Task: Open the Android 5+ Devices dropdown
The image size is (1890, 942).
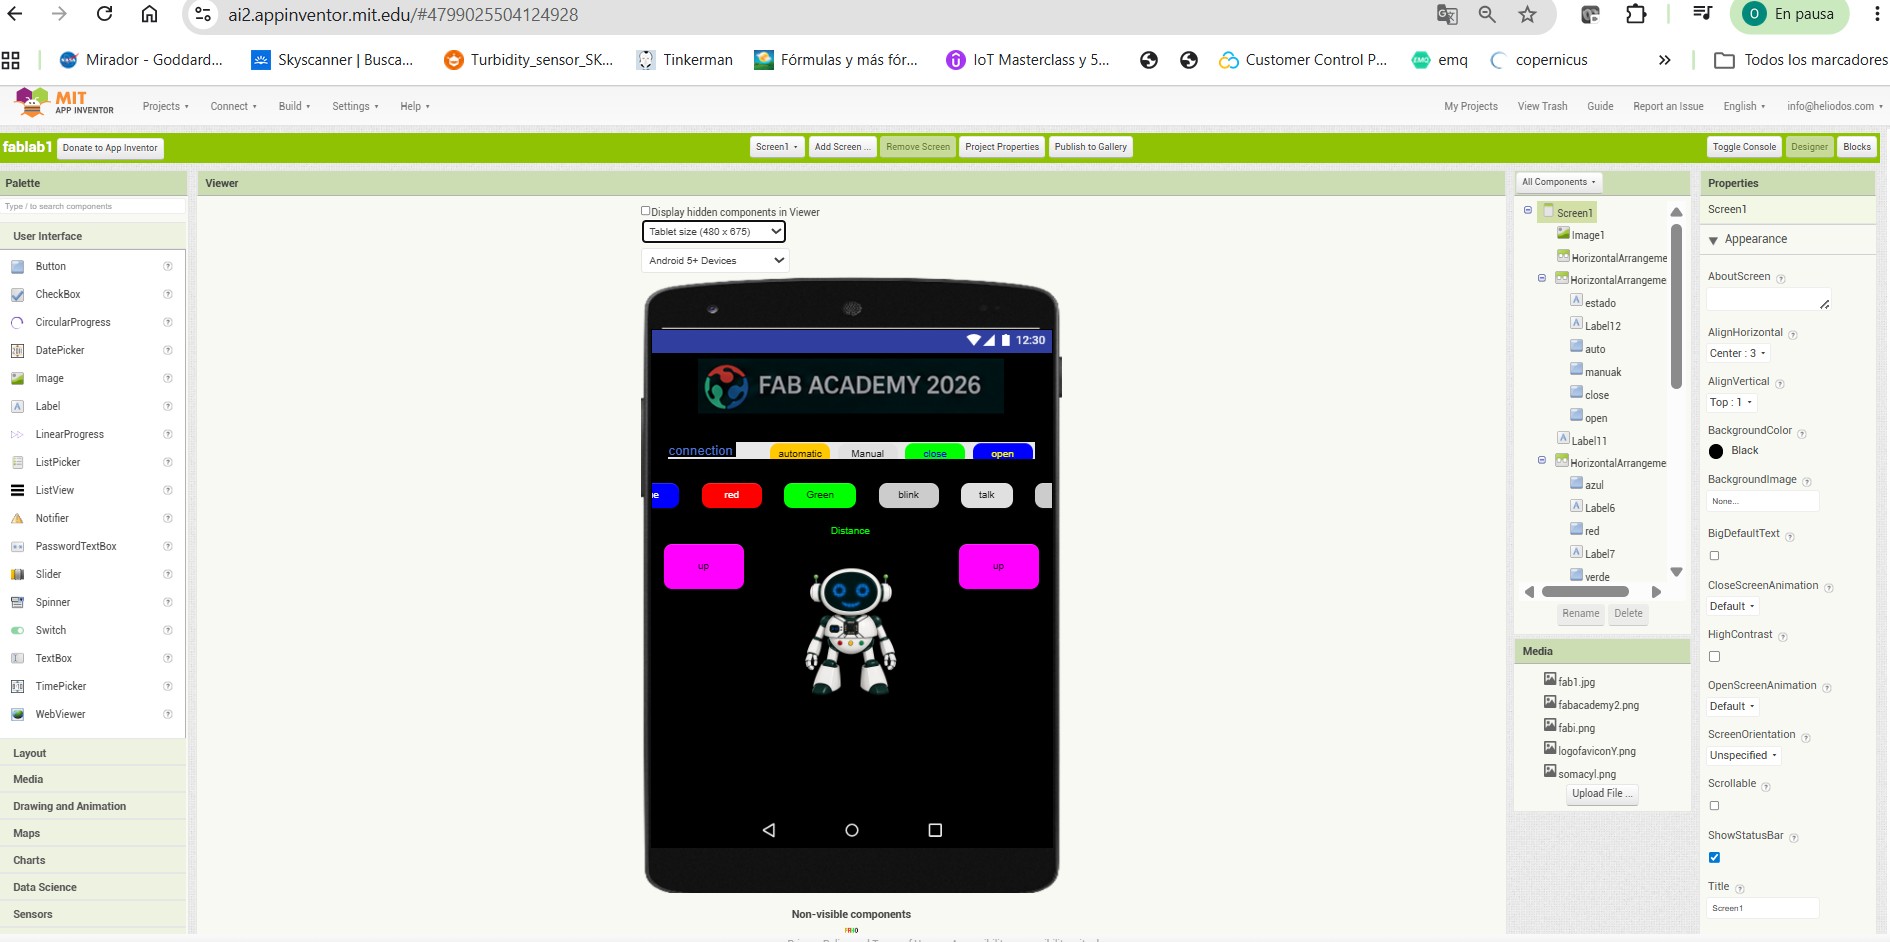Action: point(715,261)
